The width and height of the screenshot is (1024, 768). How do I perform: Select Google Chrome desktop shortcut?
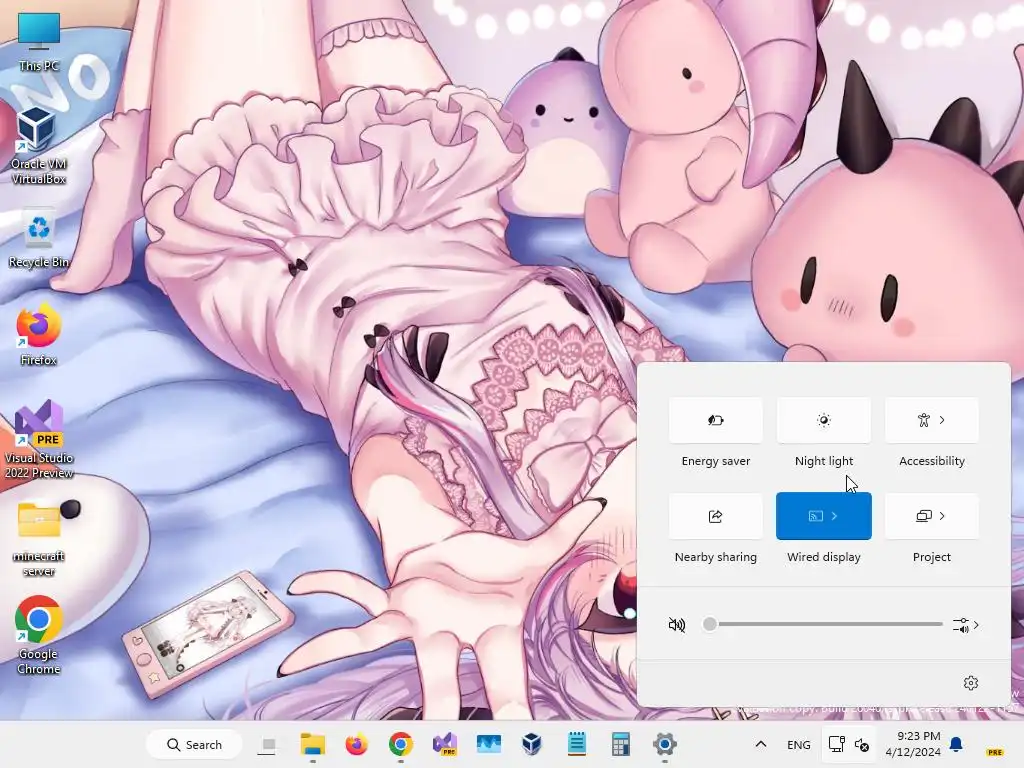pyautogui.click(x=39, y=635)
